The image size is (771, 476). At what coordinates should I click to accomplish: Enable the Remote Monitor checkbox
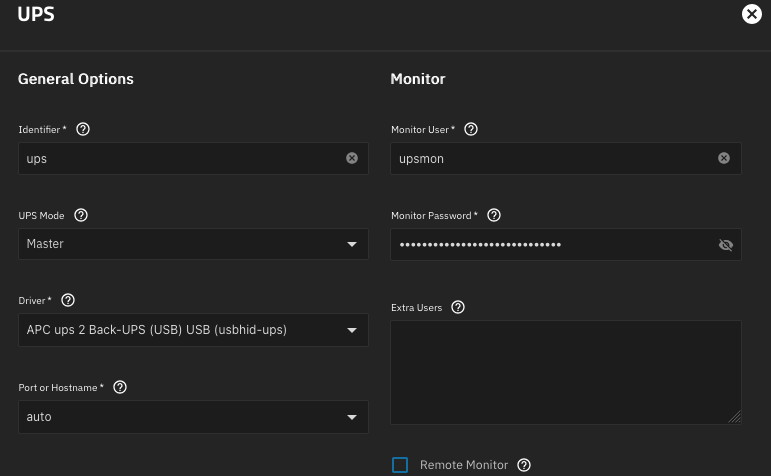400,465
